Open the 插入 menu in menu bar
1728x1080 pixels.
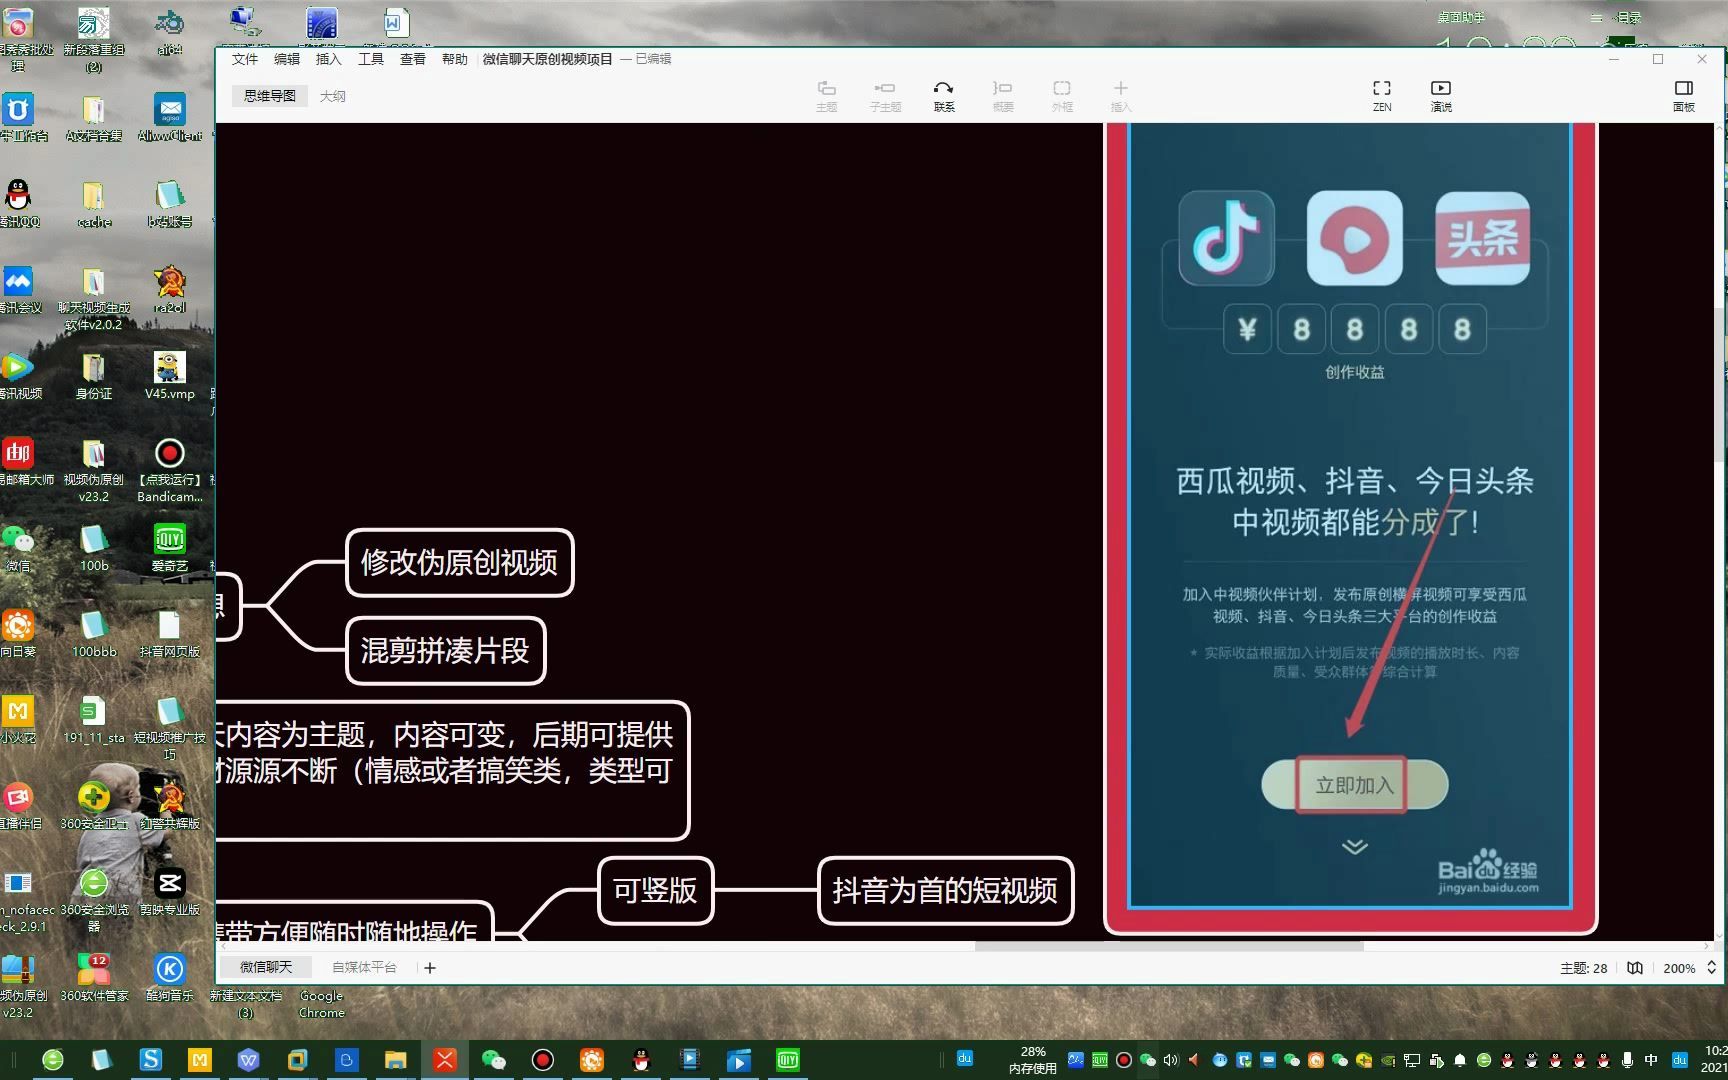point(329,59)
